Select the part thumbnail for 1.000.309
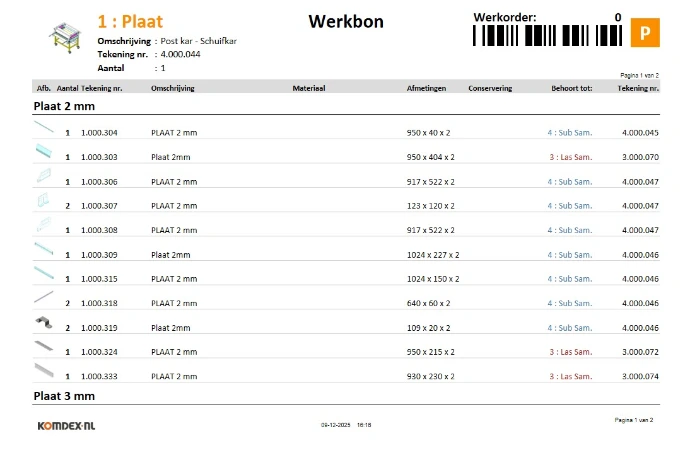 [44, 250]
